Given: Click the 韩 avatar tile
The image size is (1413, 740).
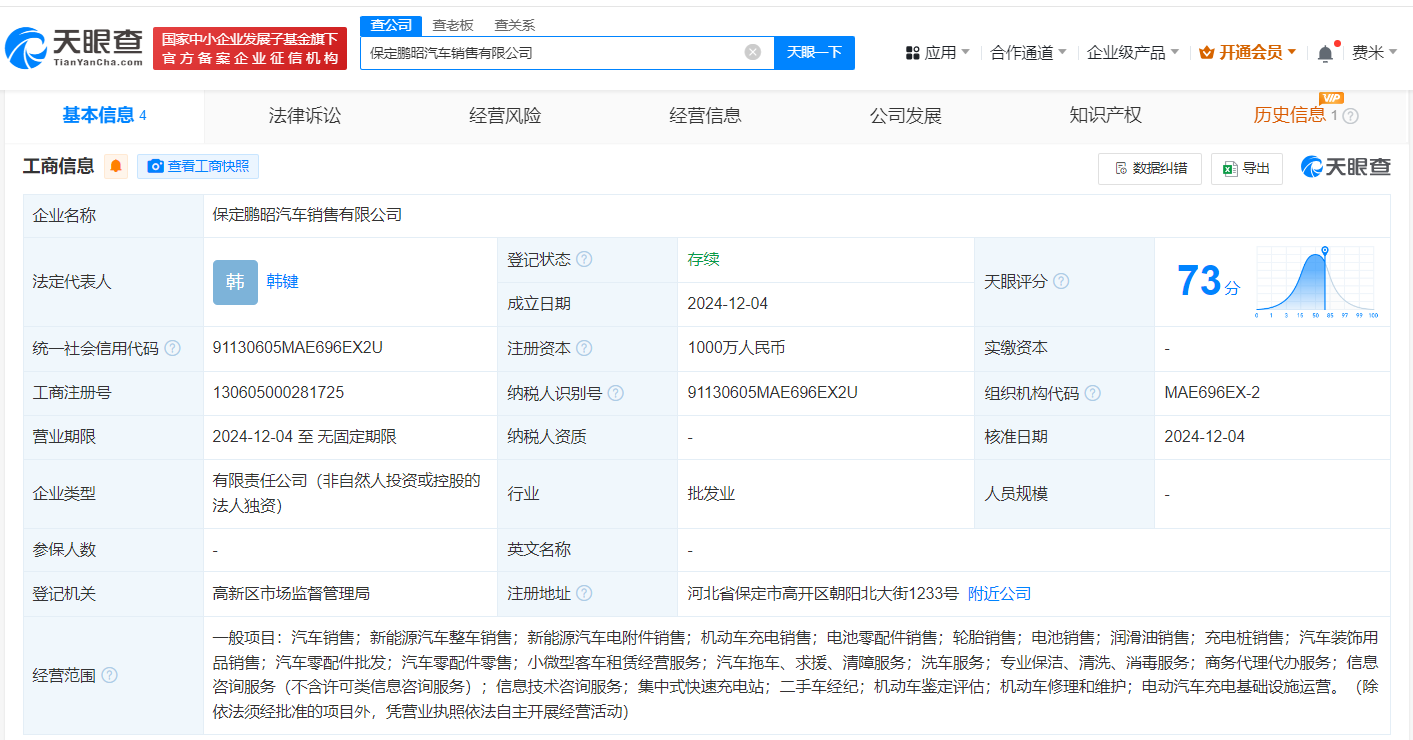Looking at the screenshot, I should (x=235, y=282).
